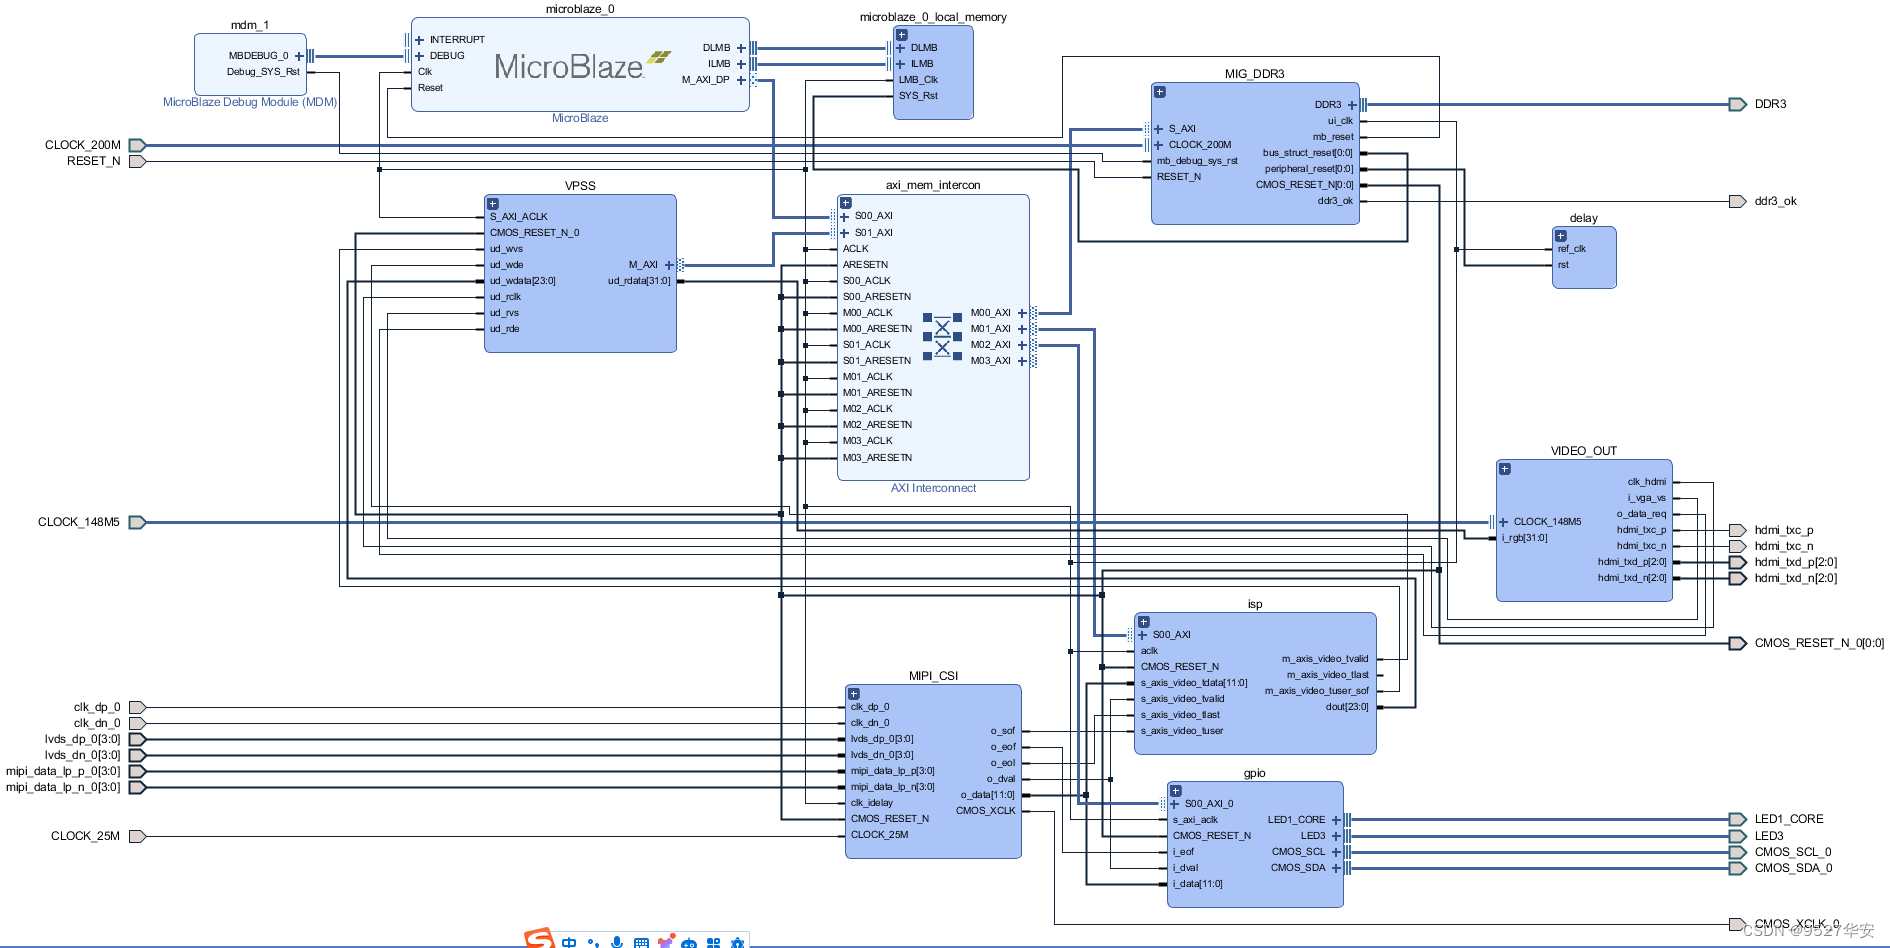Expand the M03_AXI interface pin

click(x=1022, y=361)
